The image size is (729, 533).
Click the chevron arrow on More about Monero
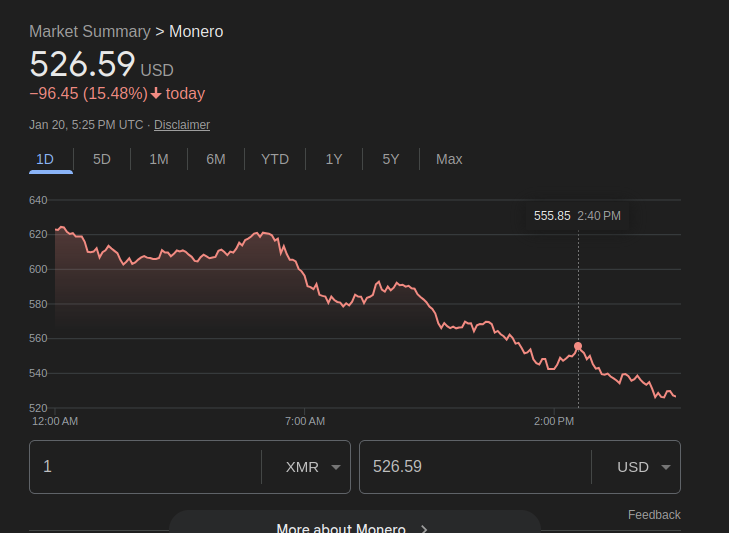[424, 528]
